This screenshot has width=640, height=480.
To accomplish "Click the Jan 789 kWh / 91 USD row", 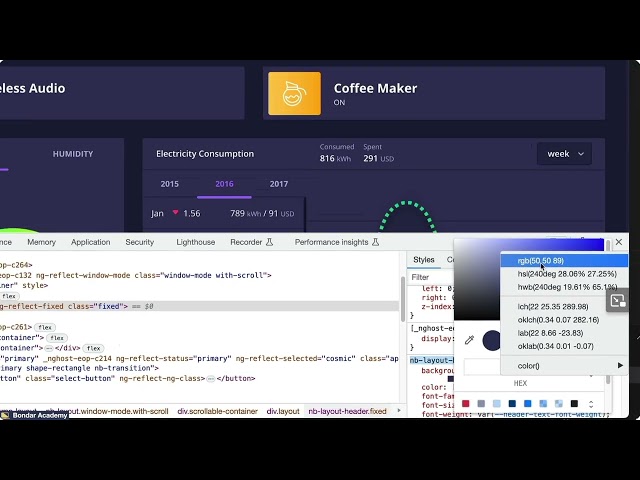I will [223, 213].
